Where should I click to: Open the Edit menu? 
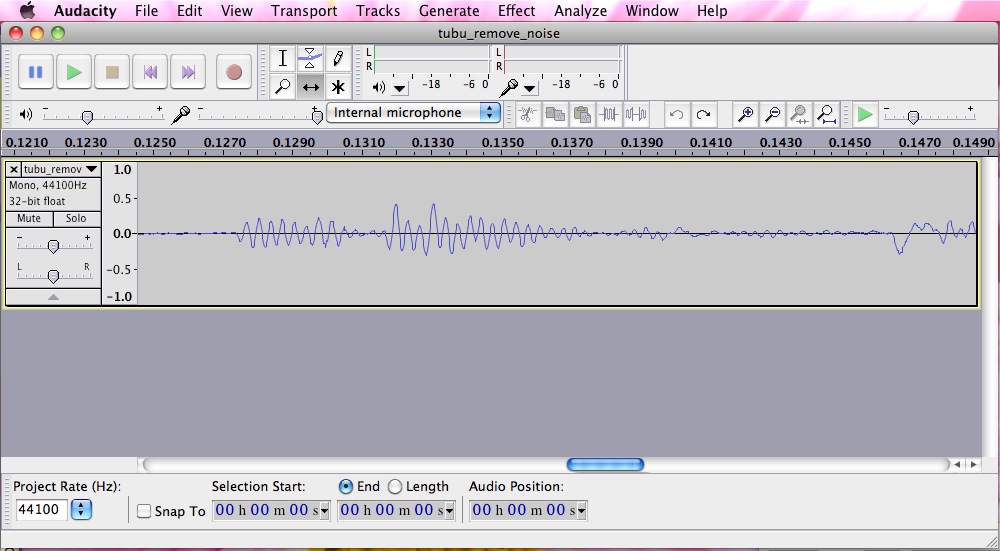(x=189, y=10)
